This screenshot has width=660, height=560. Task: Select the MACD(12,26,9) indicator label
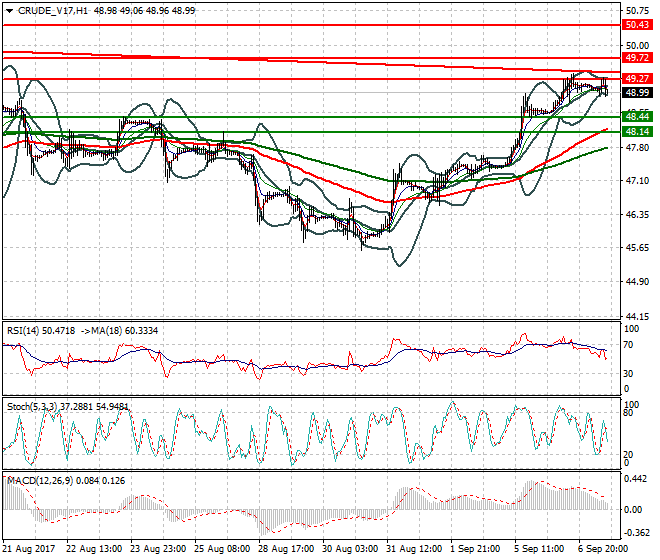40,481
